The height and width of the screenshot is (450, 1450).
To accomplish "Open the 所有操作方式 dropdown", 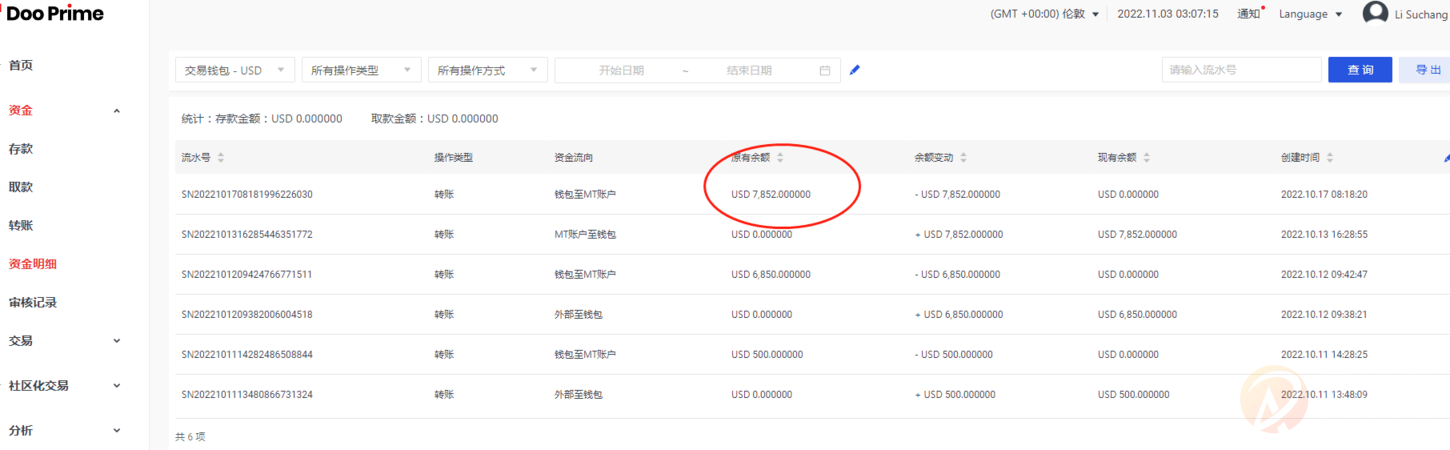I will 487,71.
